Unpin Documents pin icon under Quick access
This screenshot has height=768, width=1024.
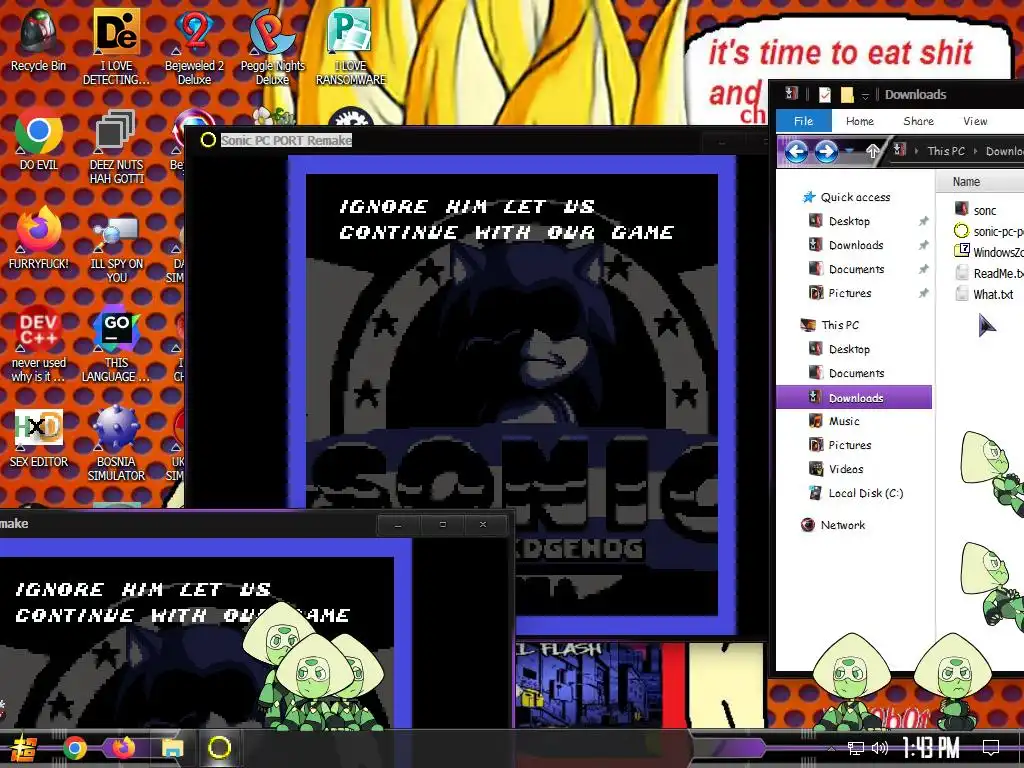click(923, 269)
